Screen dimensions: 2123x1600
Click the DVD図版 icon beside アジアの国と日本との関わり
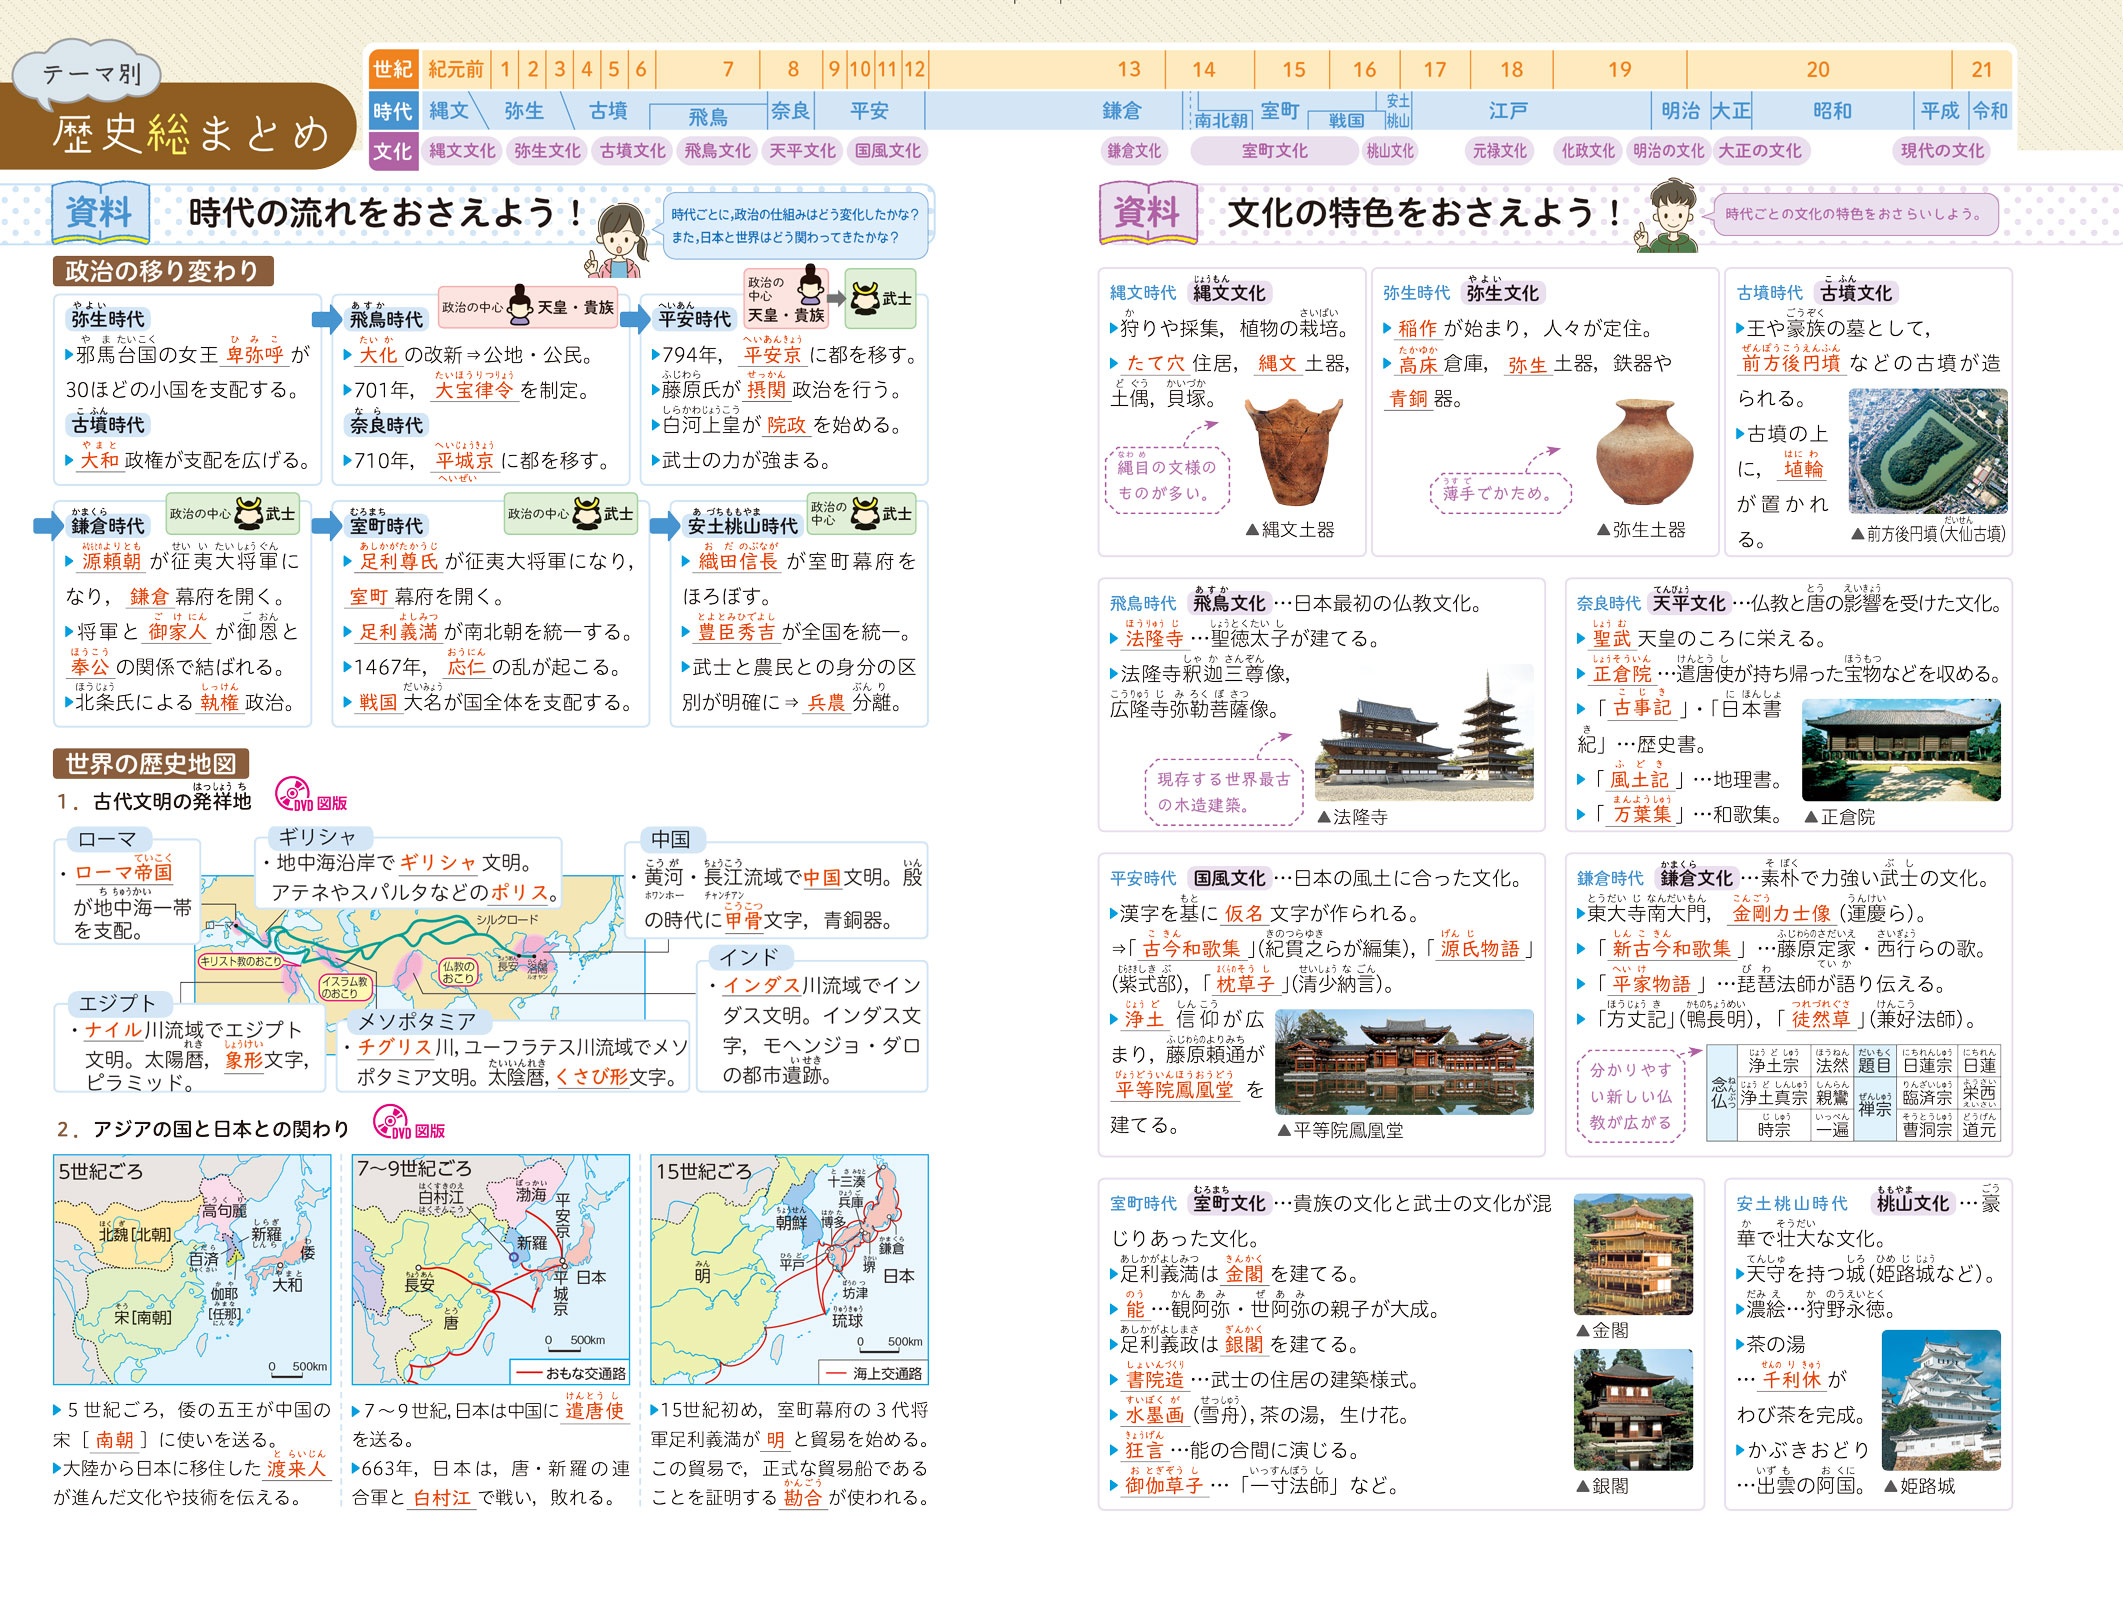click(408, 1123)
